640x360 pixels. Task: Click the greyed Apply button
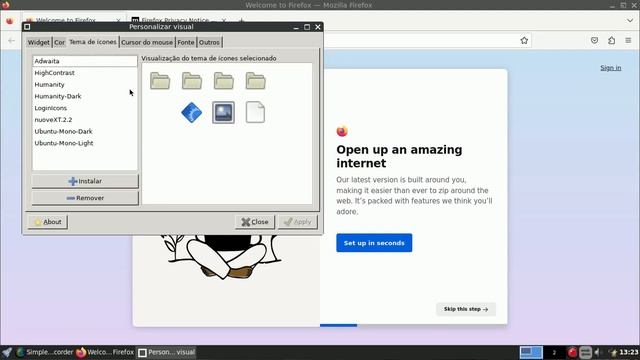point(298,222)
